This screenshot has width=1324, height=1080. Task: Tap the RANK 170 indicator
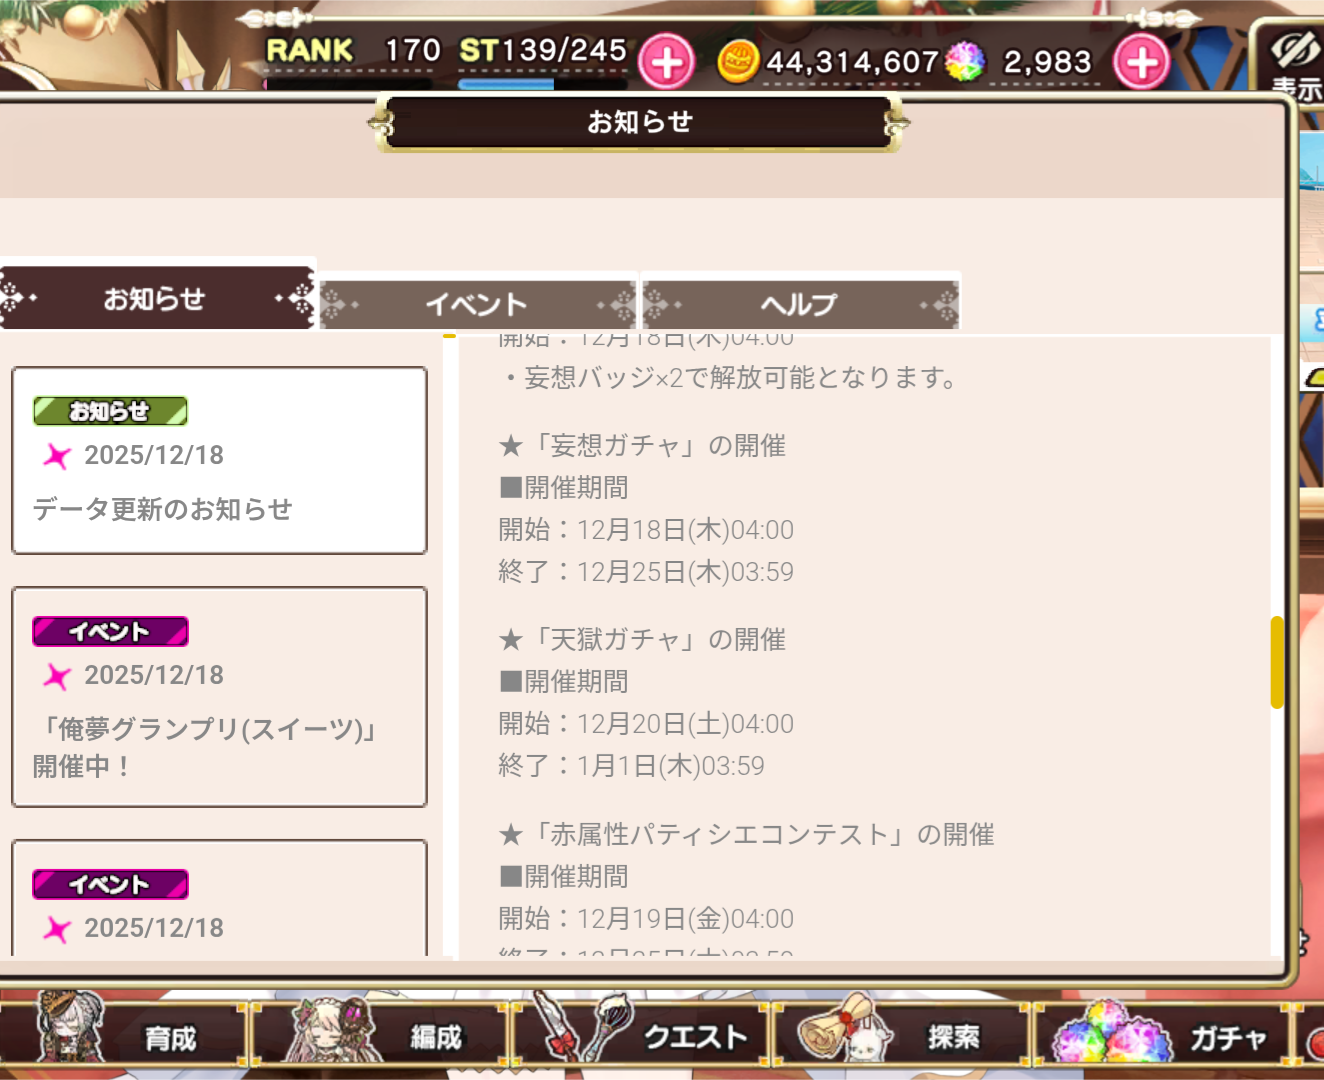353,50
